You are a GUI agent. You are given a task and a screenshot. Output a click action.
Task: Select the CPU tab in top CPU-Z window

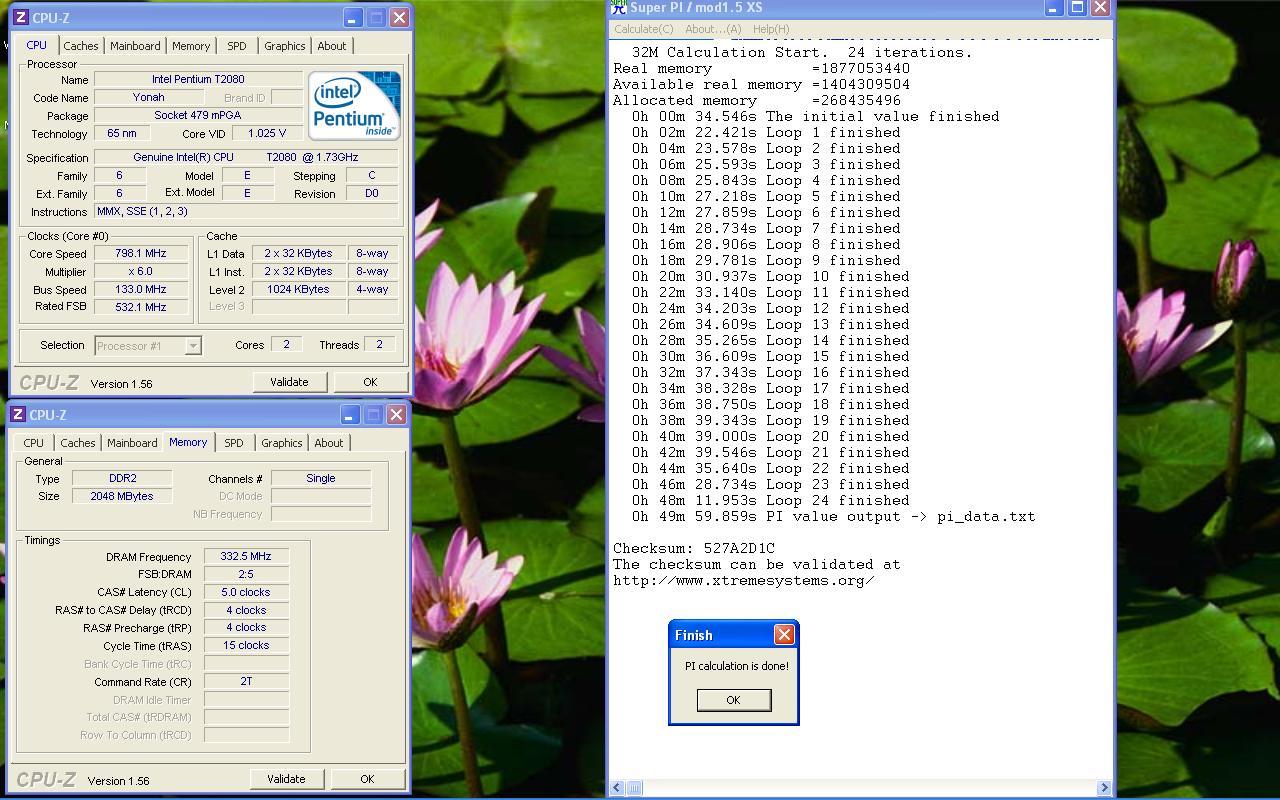point(36,45)
